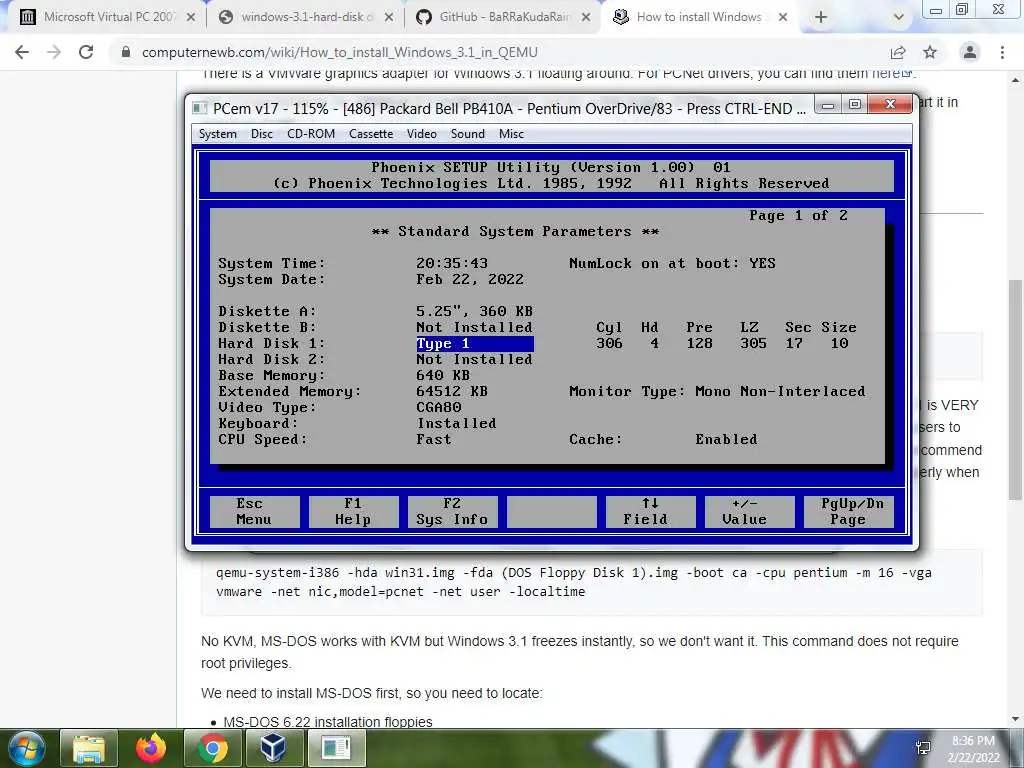Open VirtualBox cube taskbar icon
Viewport: 1024px width, 768px height.
(274, 748)
